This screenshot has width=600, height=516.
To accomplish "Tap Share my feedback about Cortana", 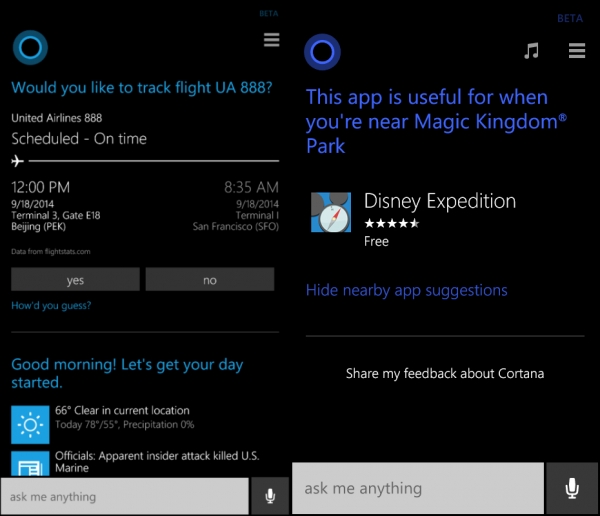I will coord(445,373).
